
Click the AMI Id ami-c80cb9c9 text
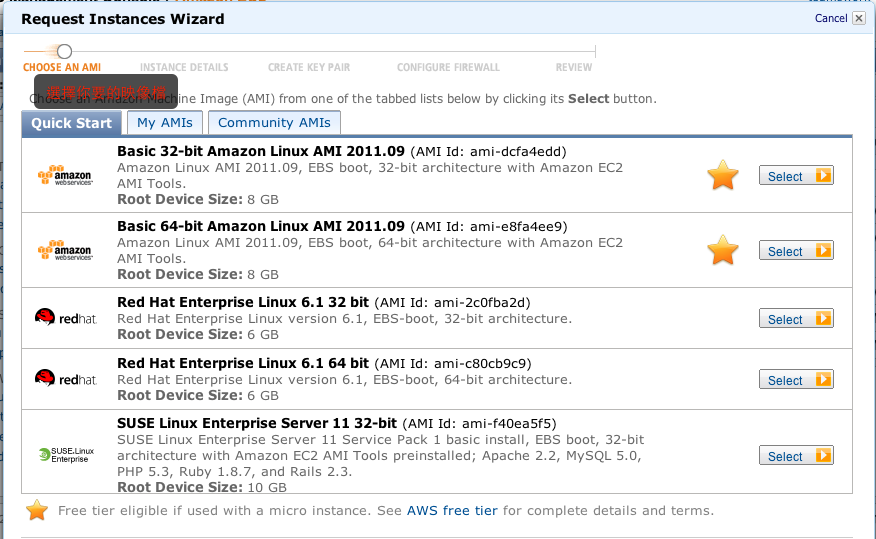453,364
